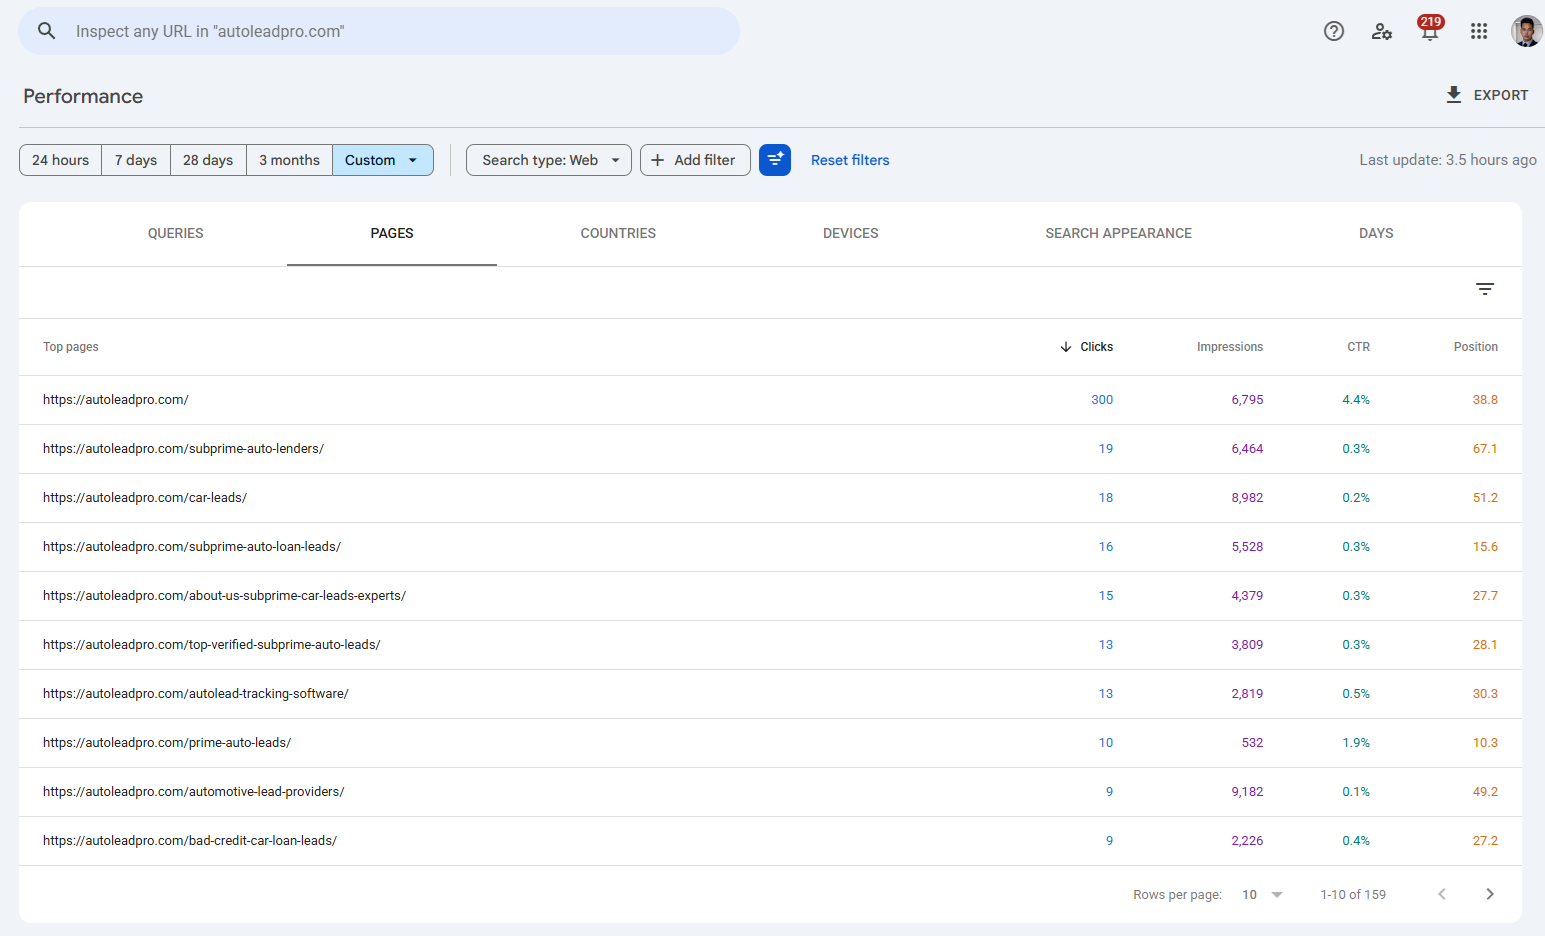Select the top-verified-subprime-auto-leads row

click(770, 645)
